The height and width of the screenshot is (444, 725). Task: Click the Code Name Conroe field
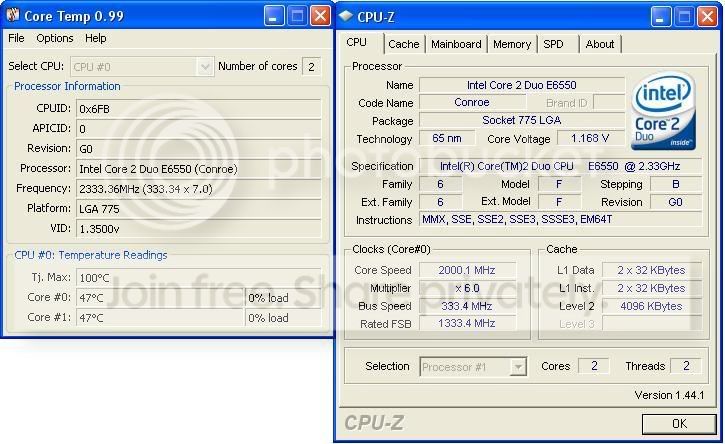tap(472, 102)
